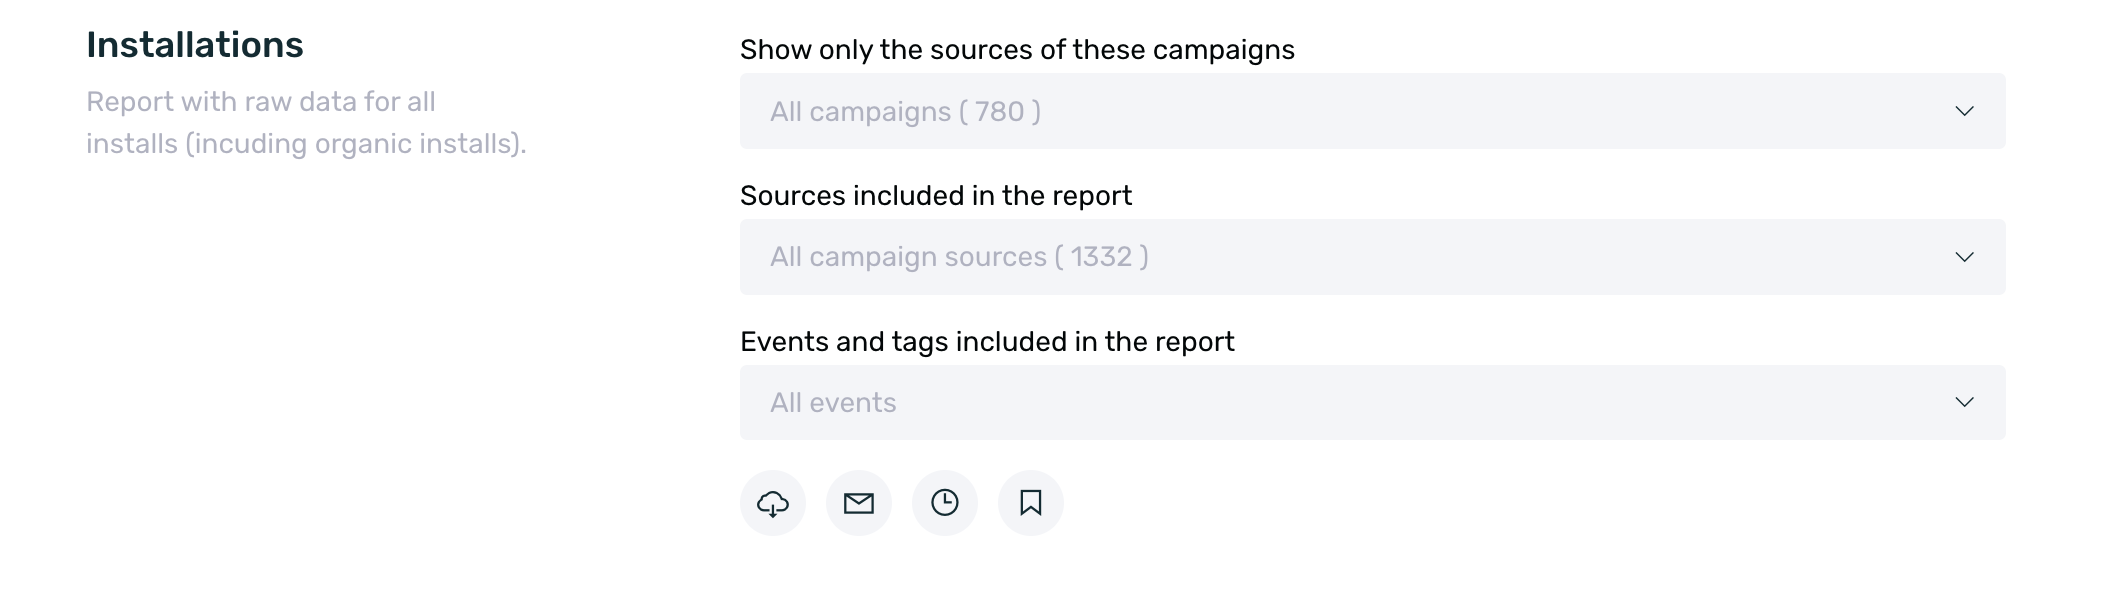Focus the campaigns filter combo box

click(x=1372, y=111)
